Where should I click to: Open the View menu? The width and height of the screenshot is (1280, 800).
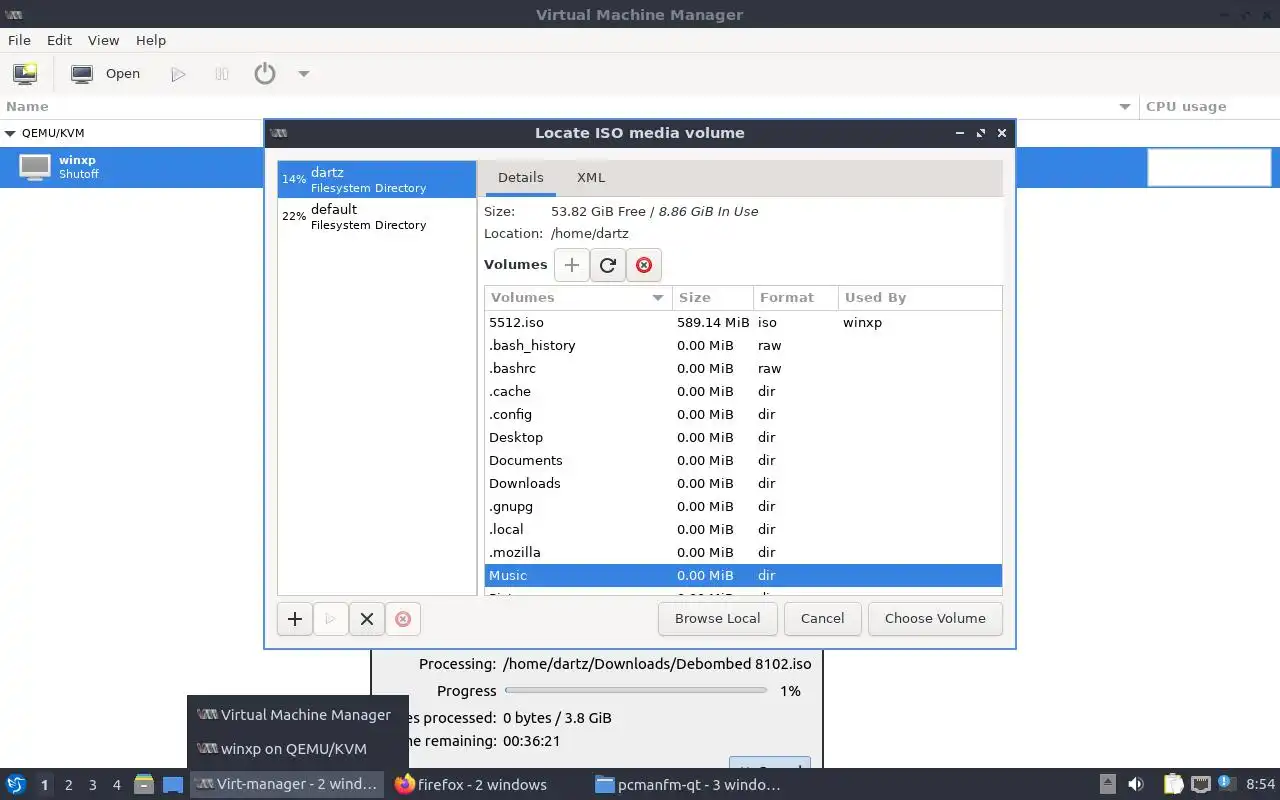[x=103, y=40]
